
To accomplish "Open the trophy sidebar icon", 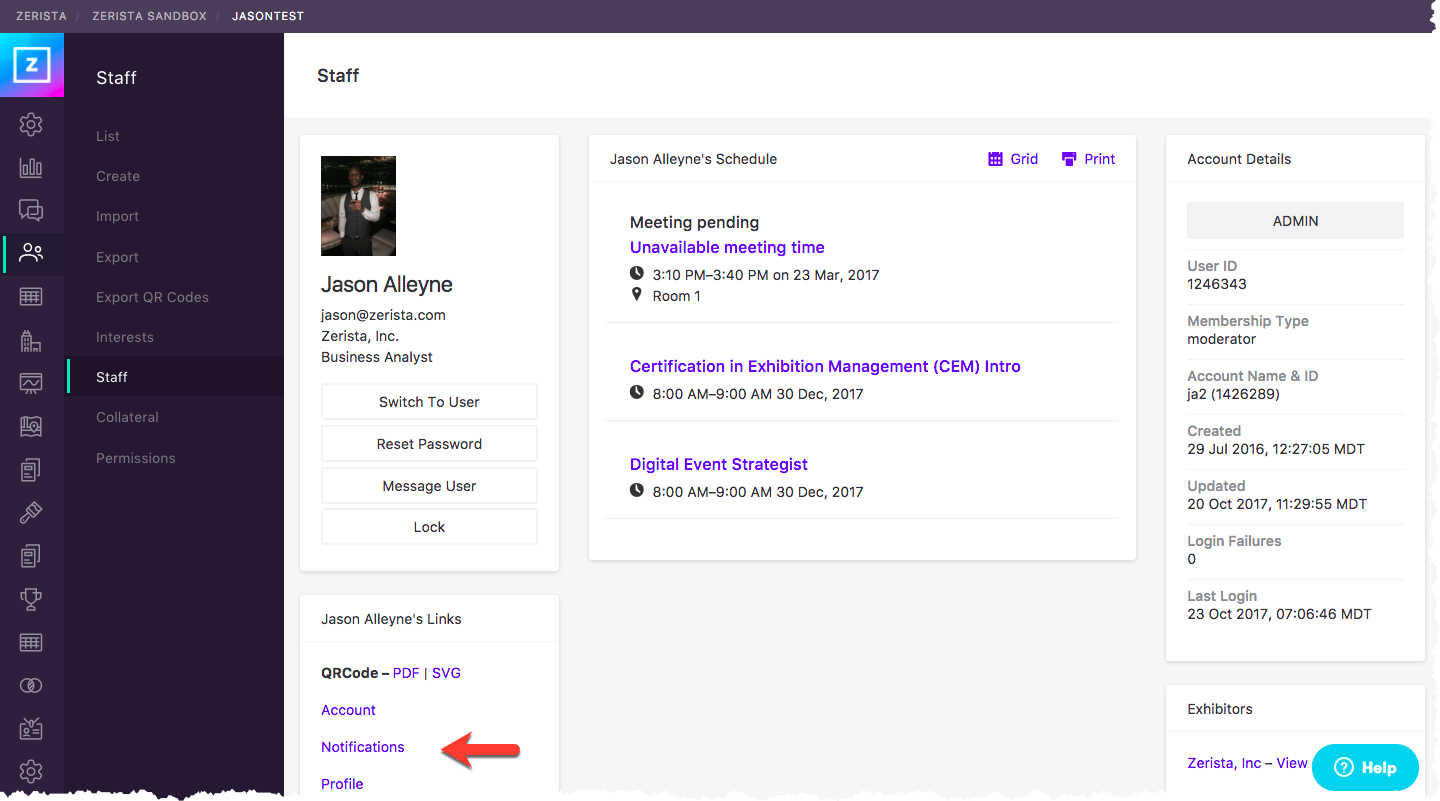I will coord(31,598).
